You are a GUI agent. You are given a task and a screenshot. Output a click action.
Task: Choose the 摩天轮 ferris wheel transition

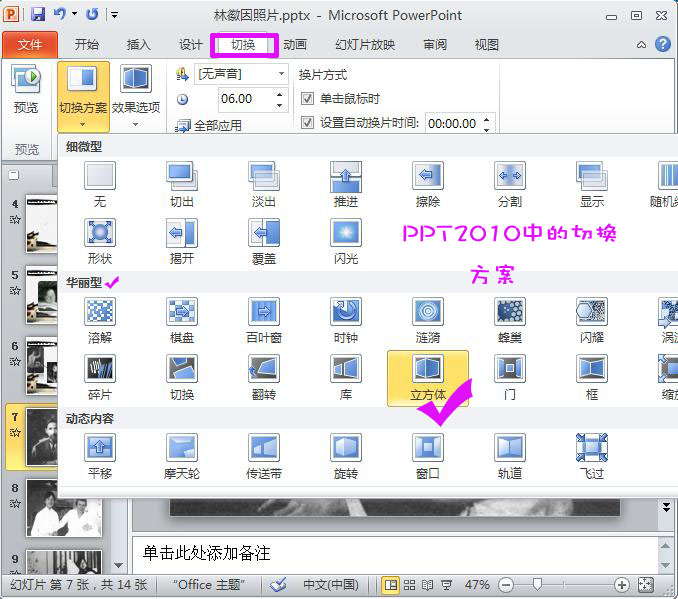[182, 457]
